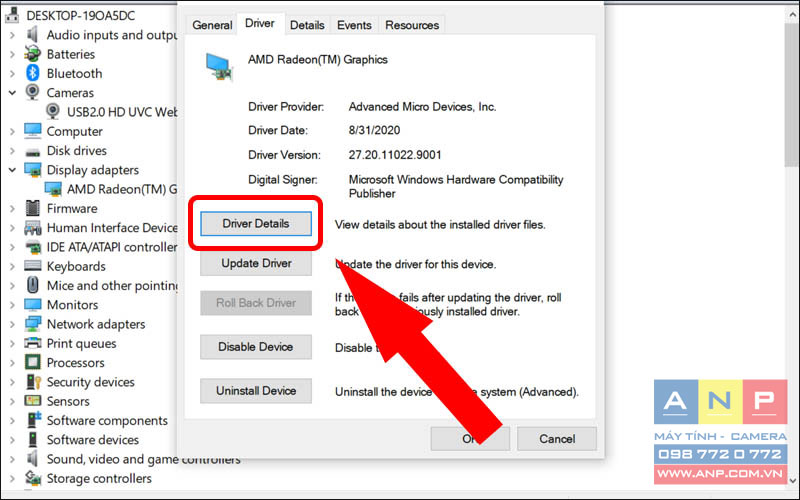The image size is (800, 500).
Task: Click the Bluetooth icon
Action: 33,73
